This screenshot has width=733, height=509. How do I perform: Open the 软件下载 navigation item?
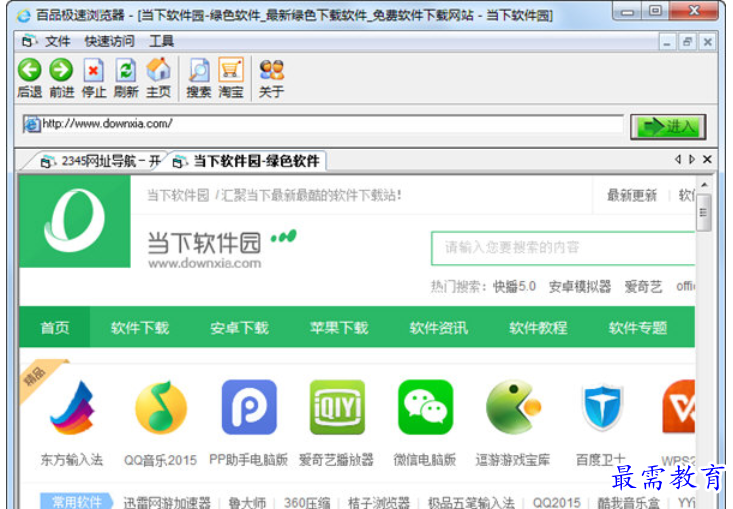pos(140,328)
